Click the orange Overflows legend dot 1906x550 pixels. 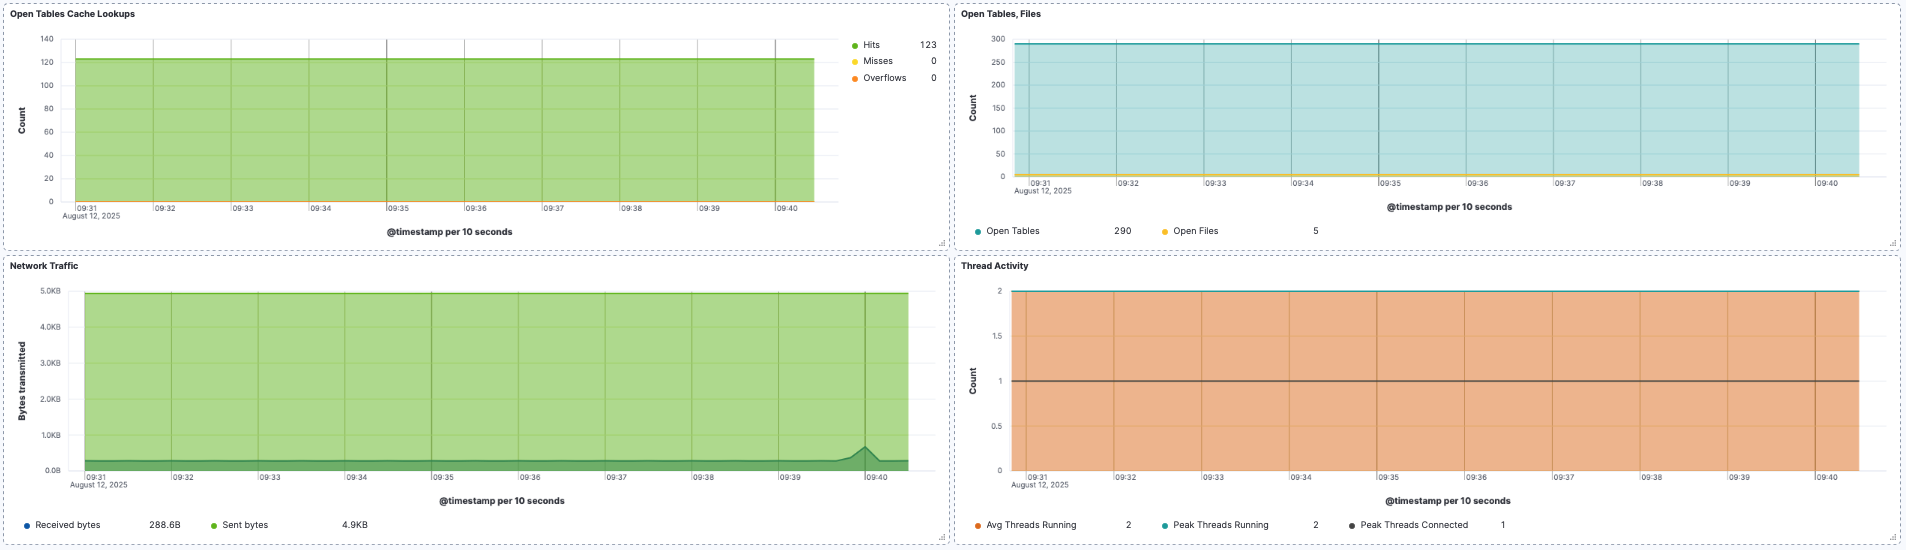click(x=854, y=79)
